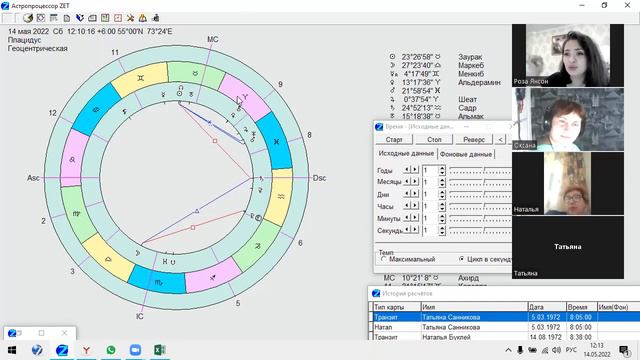Click the globe icon in the ZET toolbar
This screenshot has height=360, width=640.
[x=28, y=18]
